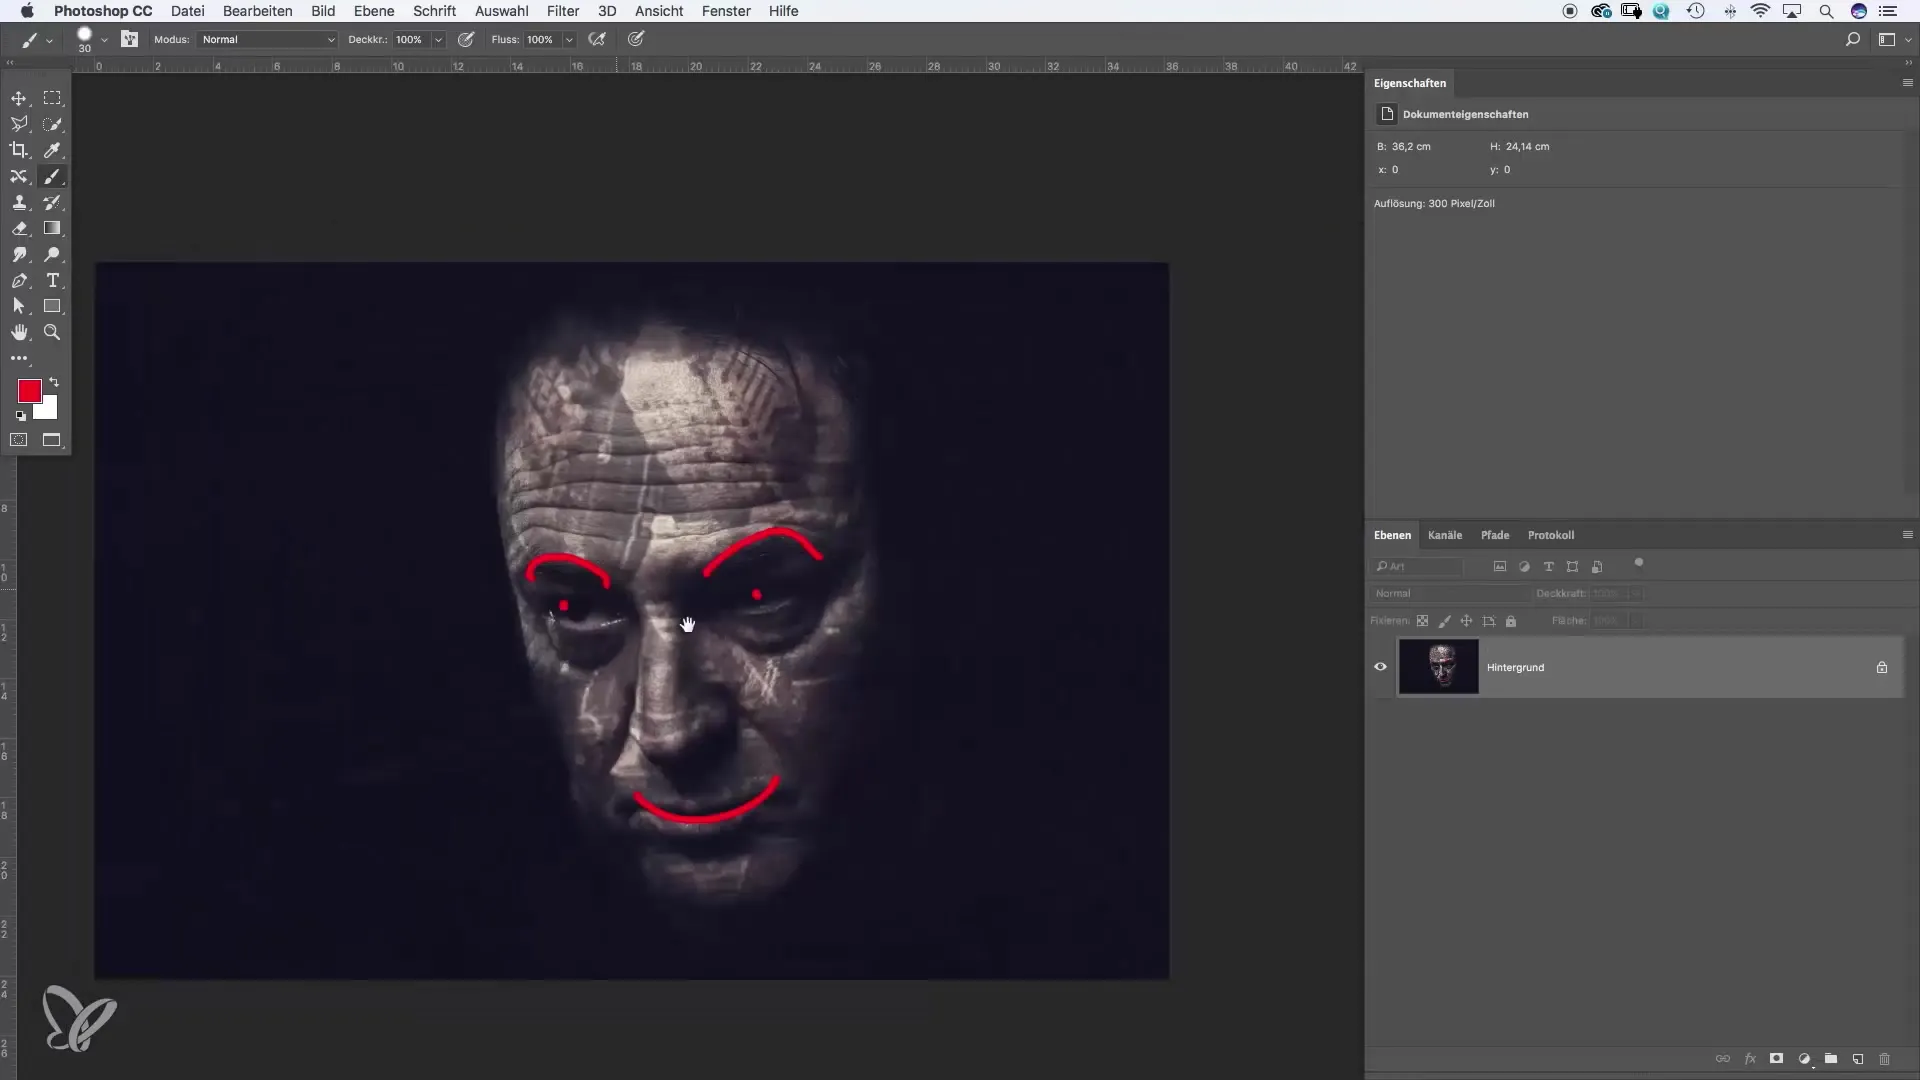1920x1080 pixels.
Task: Open the Deckkr. opacity slider dropdown
Action: (x=438, y=40)
